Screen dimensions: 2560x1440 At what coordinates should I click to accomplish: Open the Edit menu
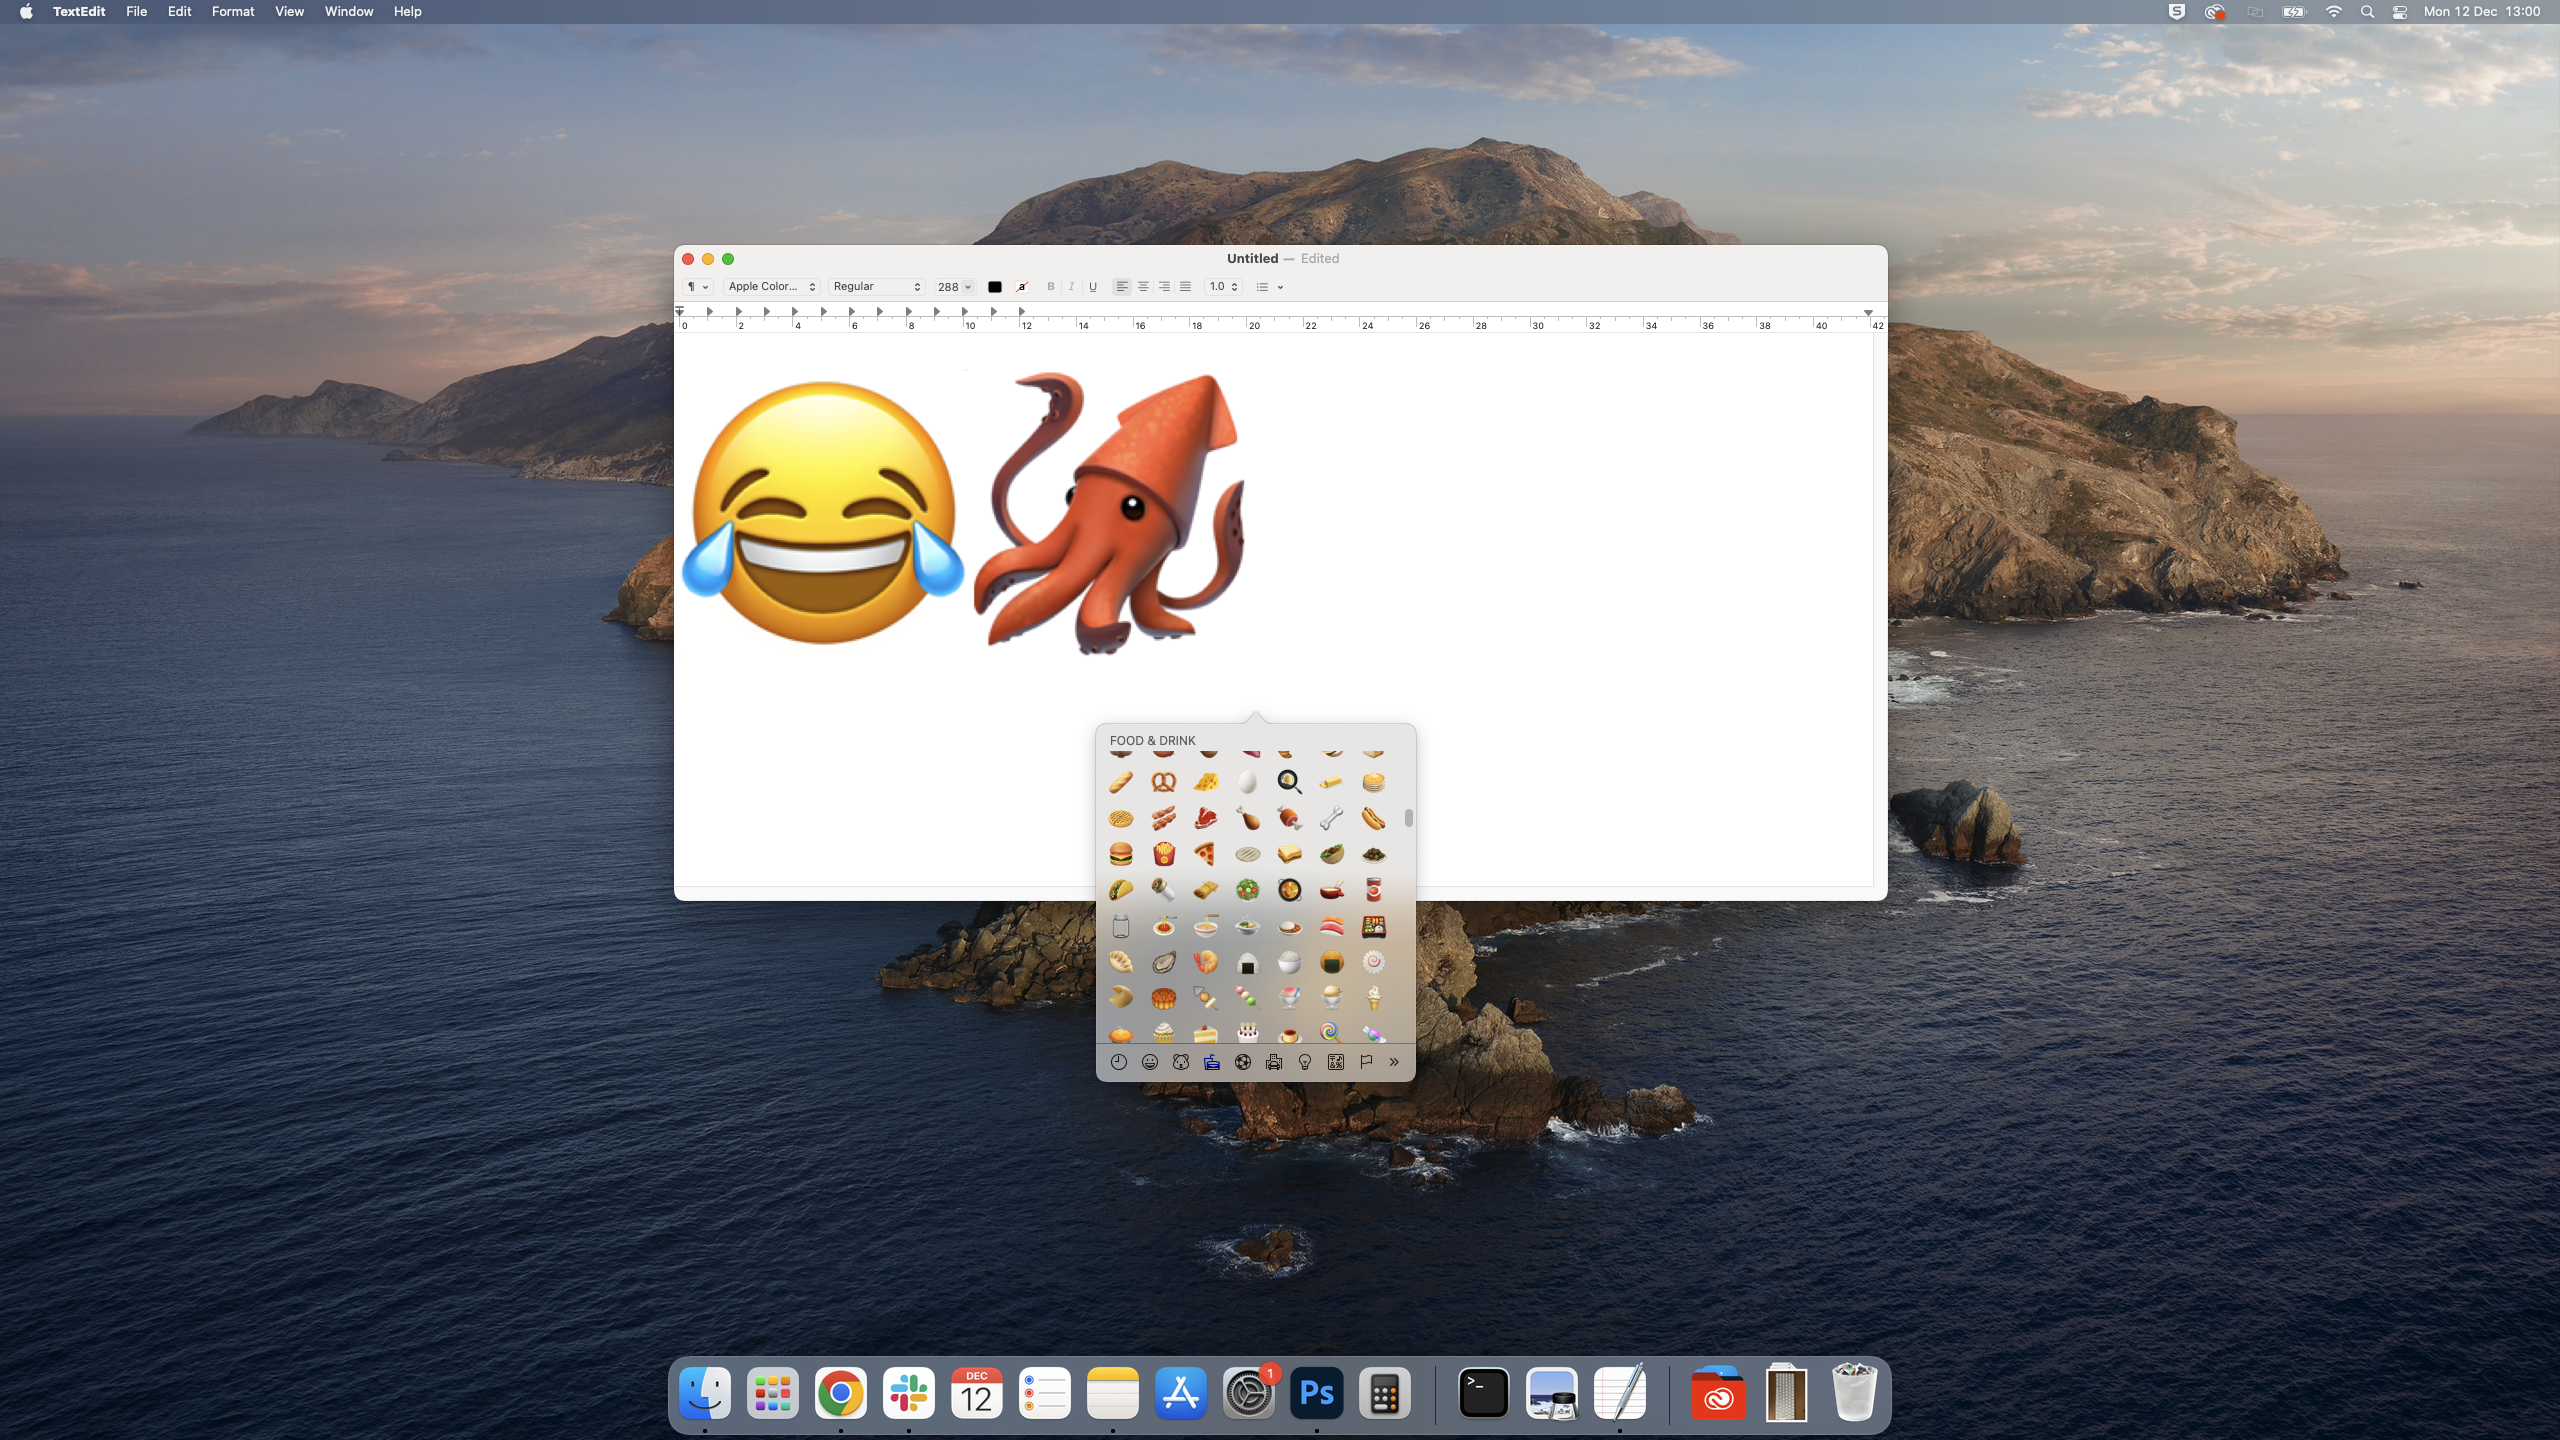(179, 12)
